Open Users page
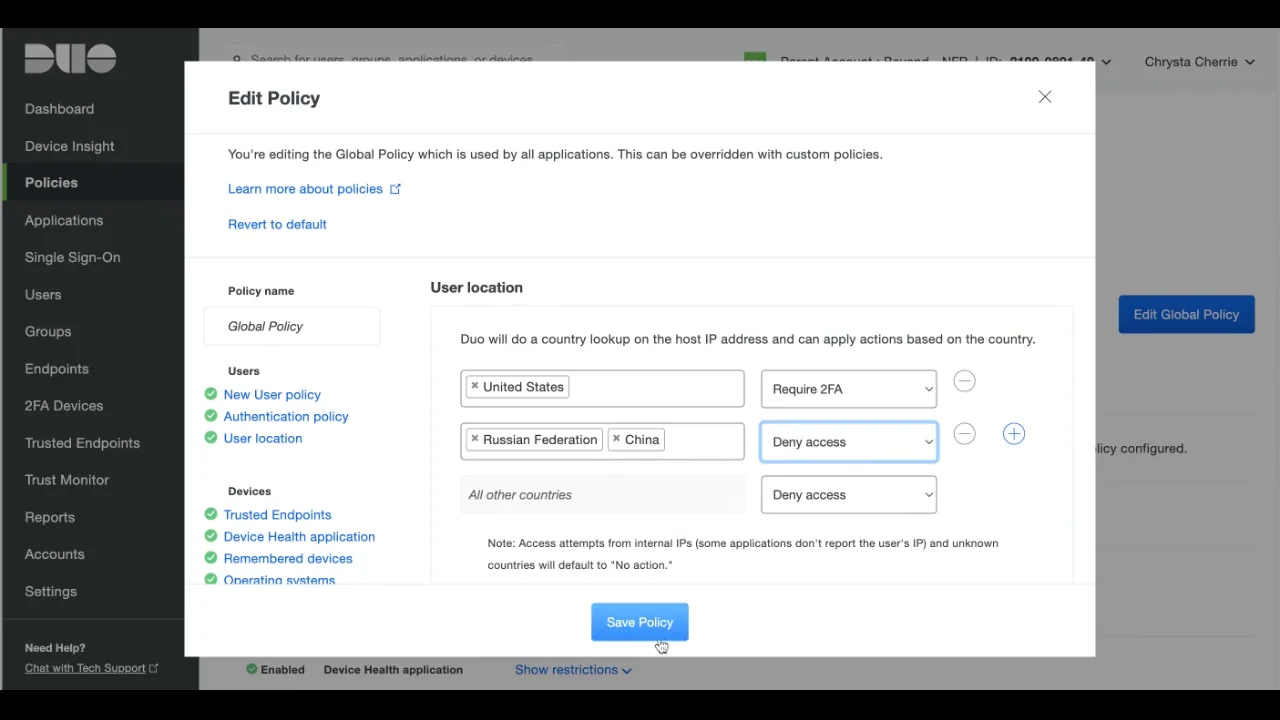1280x720 pixels. pos(43,295)
